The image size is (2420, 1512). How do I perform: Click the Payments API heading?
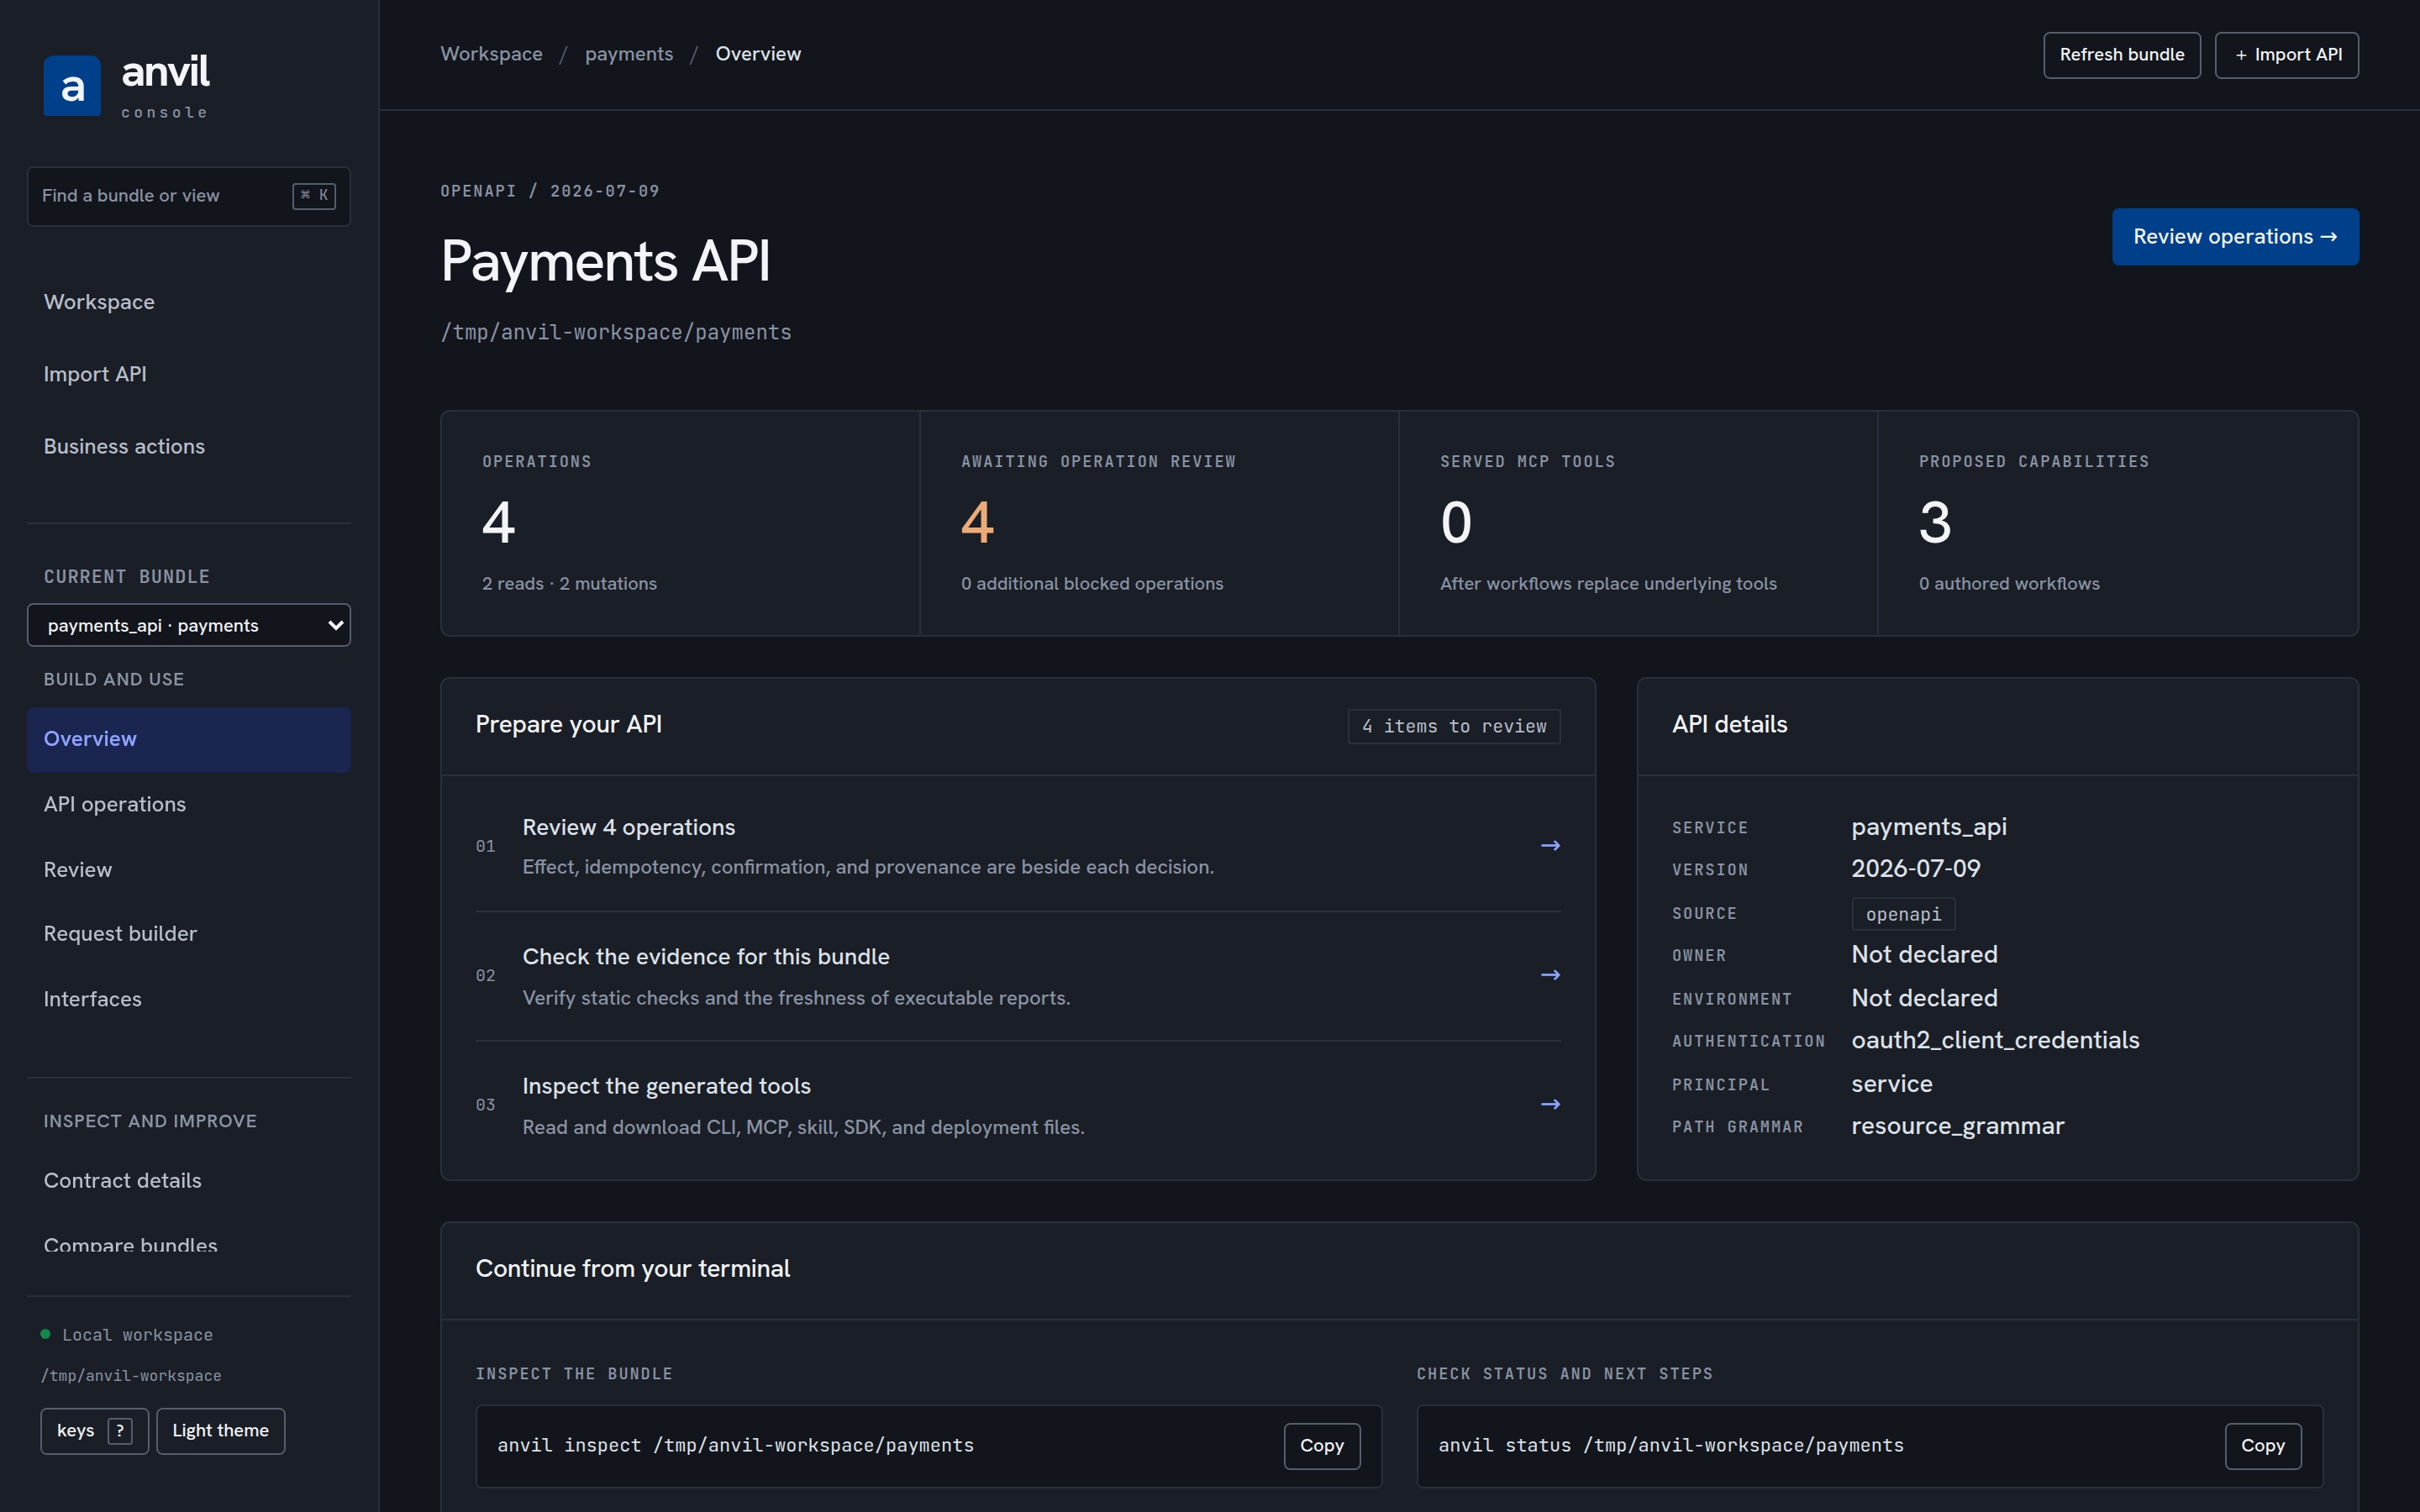click(605, 262)
